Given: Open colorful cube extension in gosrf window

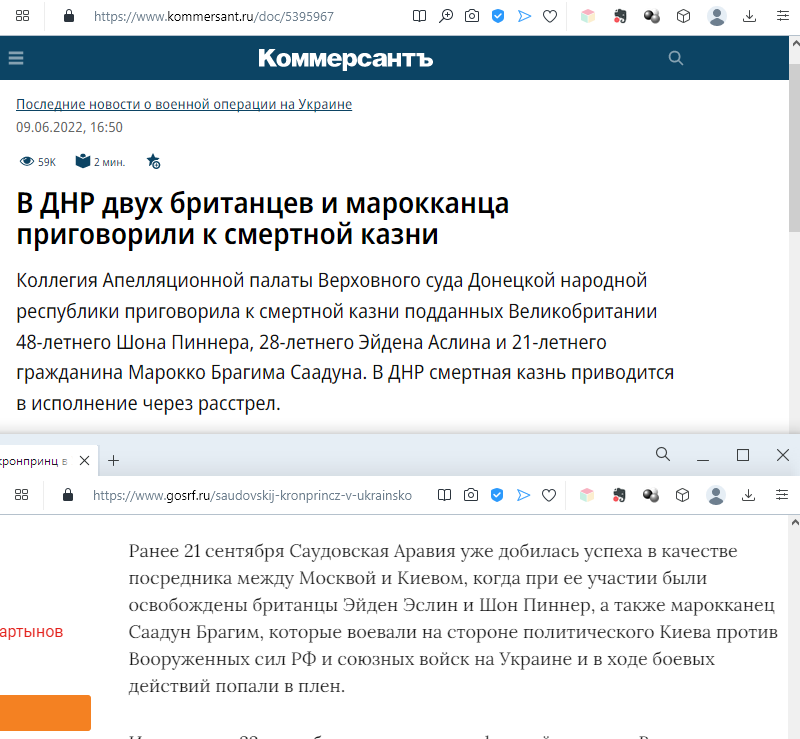Looking at the screenshot, I should pyautogui.click(x=587, y=495).
